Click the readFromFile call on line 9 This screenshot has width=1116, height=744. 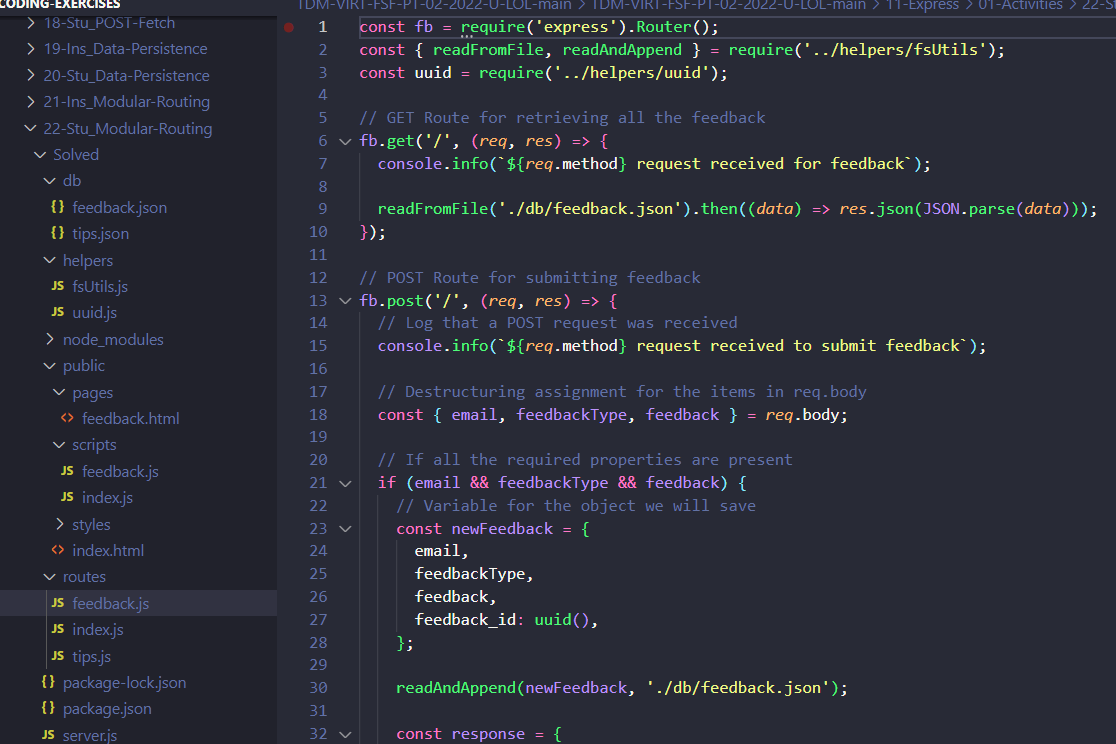click(433, 209)
